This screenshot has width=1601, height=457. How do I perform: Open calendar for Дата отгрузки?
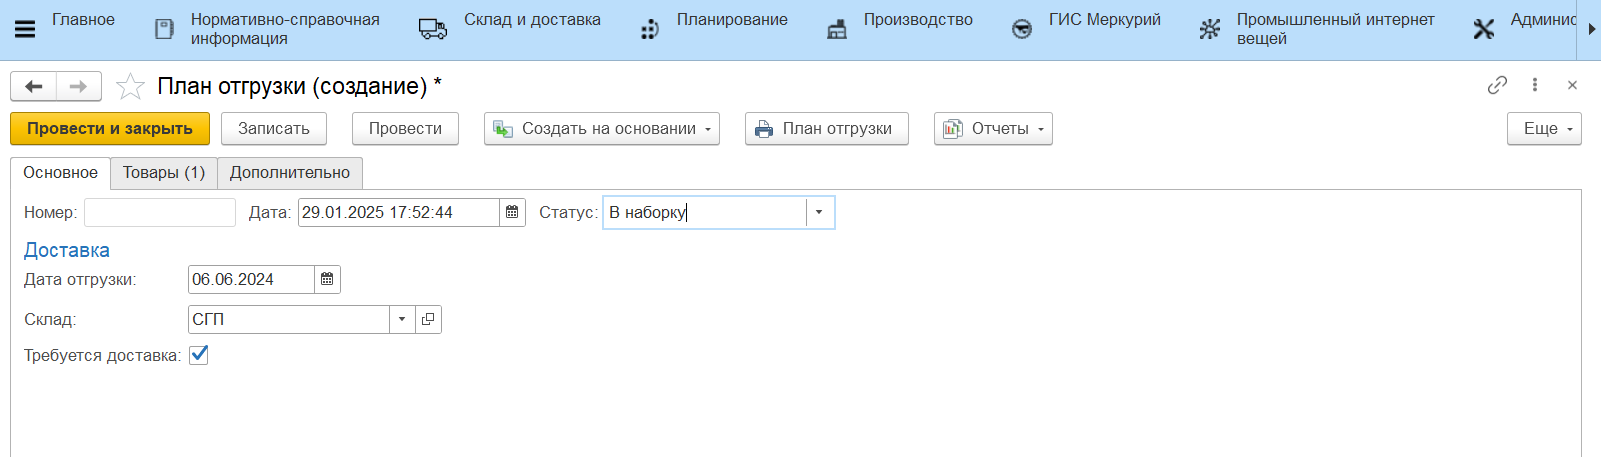(327, 279)
